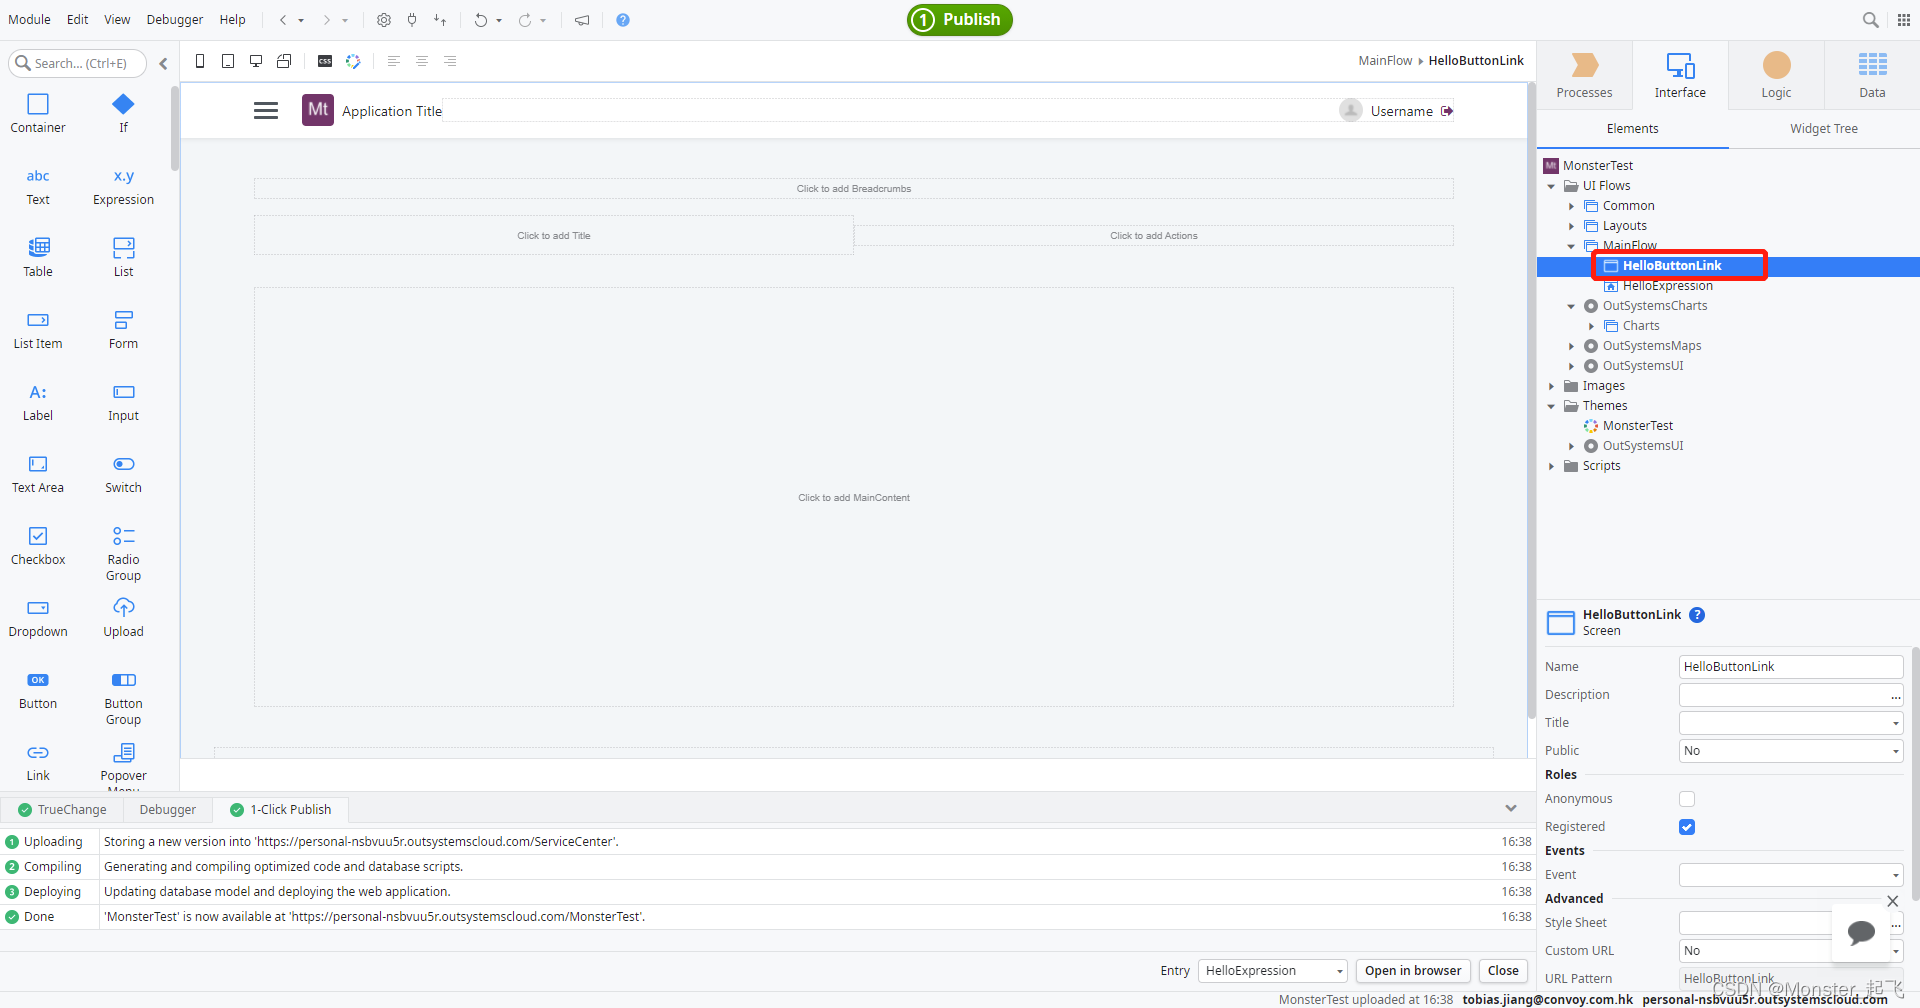Viewport: 1920px width, 1008px height.
Task: Open the apps grid icon
Action: click(x=1904, y=20)
